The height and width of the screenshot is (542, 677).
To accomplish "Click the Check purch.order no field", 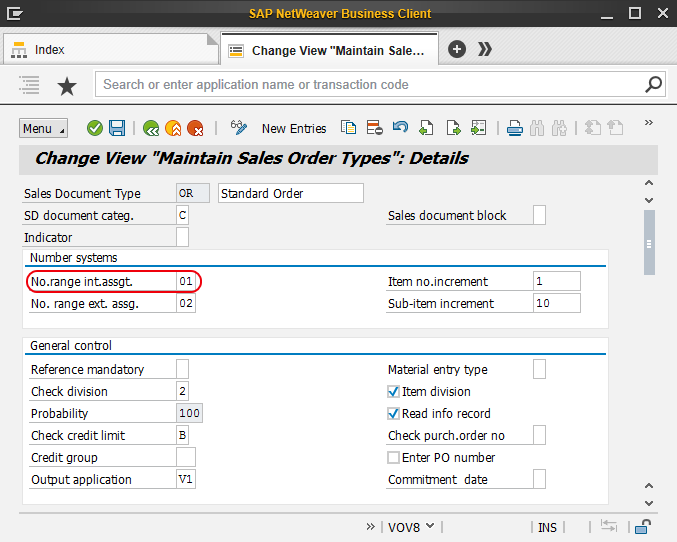I will (539, 435).
